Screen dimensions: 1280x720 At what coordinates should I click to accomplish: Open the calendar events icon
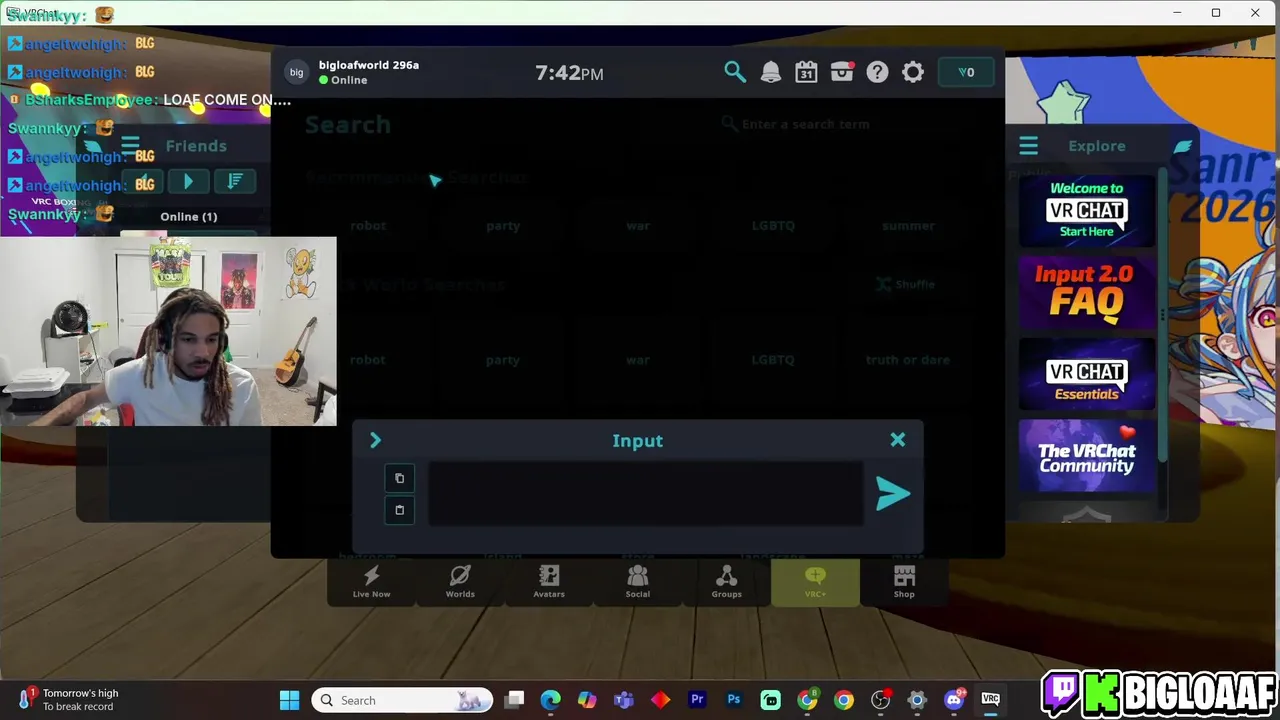point(806,72)
